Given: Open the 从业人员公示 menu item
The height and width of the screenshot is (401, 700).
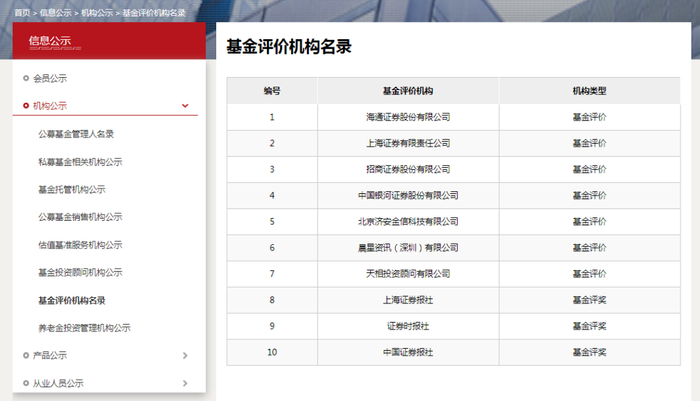Looking at the screenshot, I should [x=58, y=383].
